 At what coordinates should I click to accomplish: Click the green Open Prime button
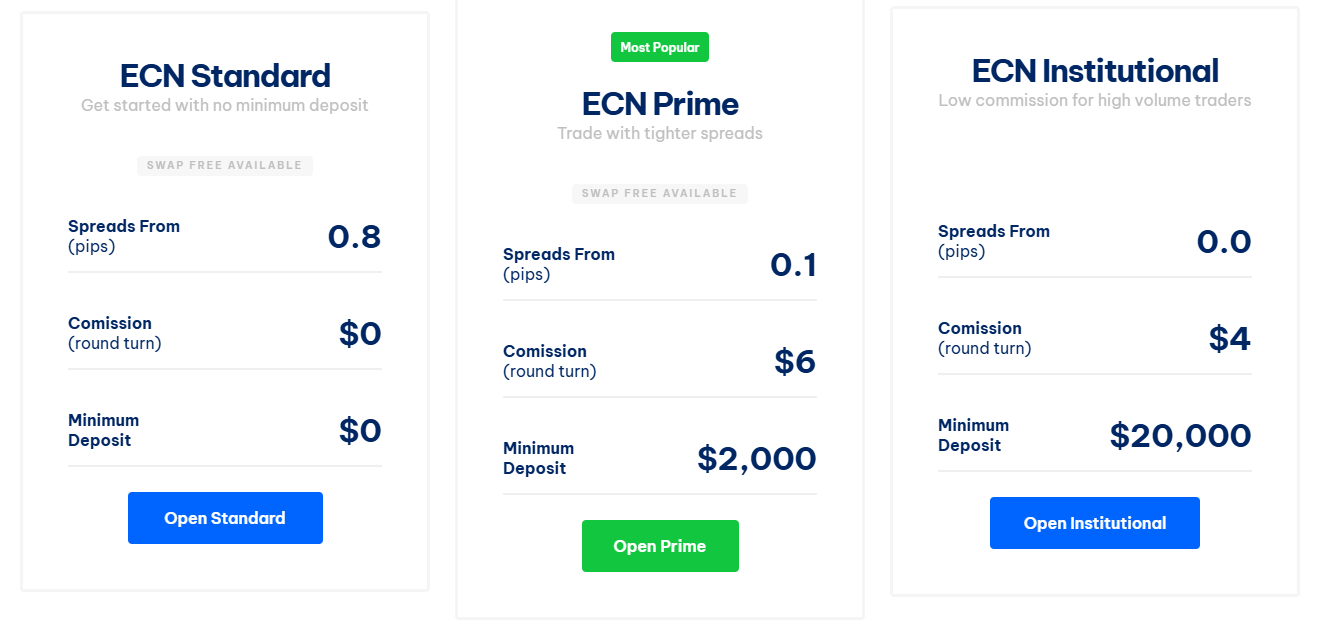pyautogui.click(x=660, y=546)
